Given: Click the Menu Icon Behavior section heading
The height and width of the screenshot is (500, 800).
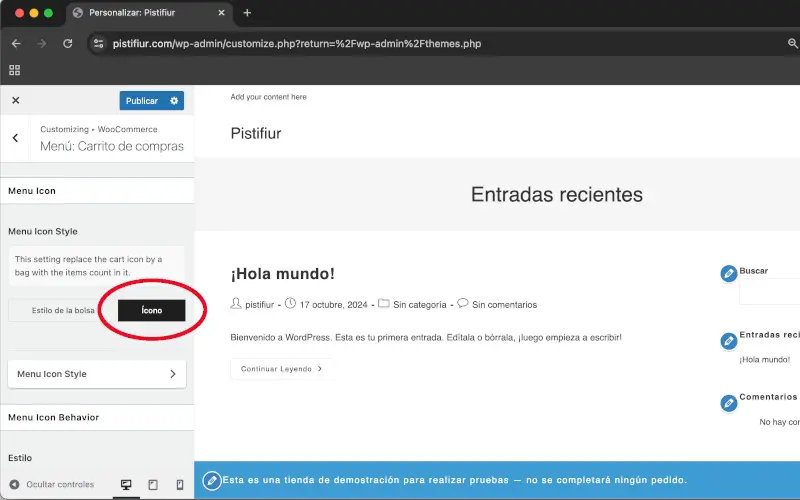Looking at the screenshot, I should (x=54, y=417).
